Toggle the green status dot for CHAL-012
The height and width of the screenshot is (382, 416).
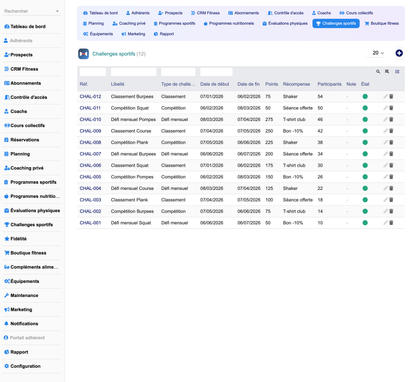[x=365, y=96]
